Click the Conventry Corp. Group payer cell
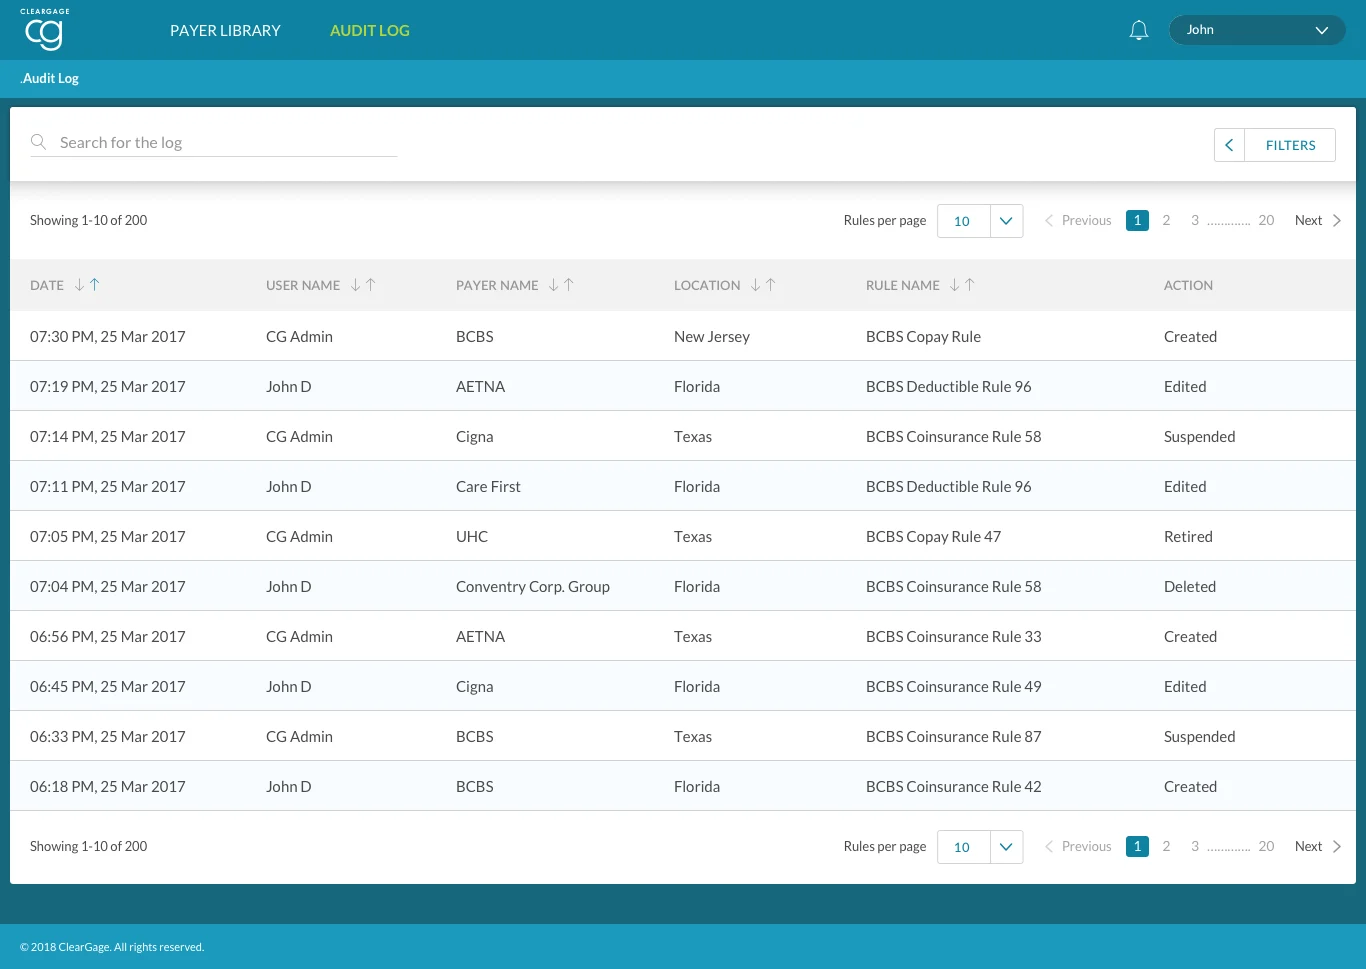1366x969 pixels. [x=533, y=586]
